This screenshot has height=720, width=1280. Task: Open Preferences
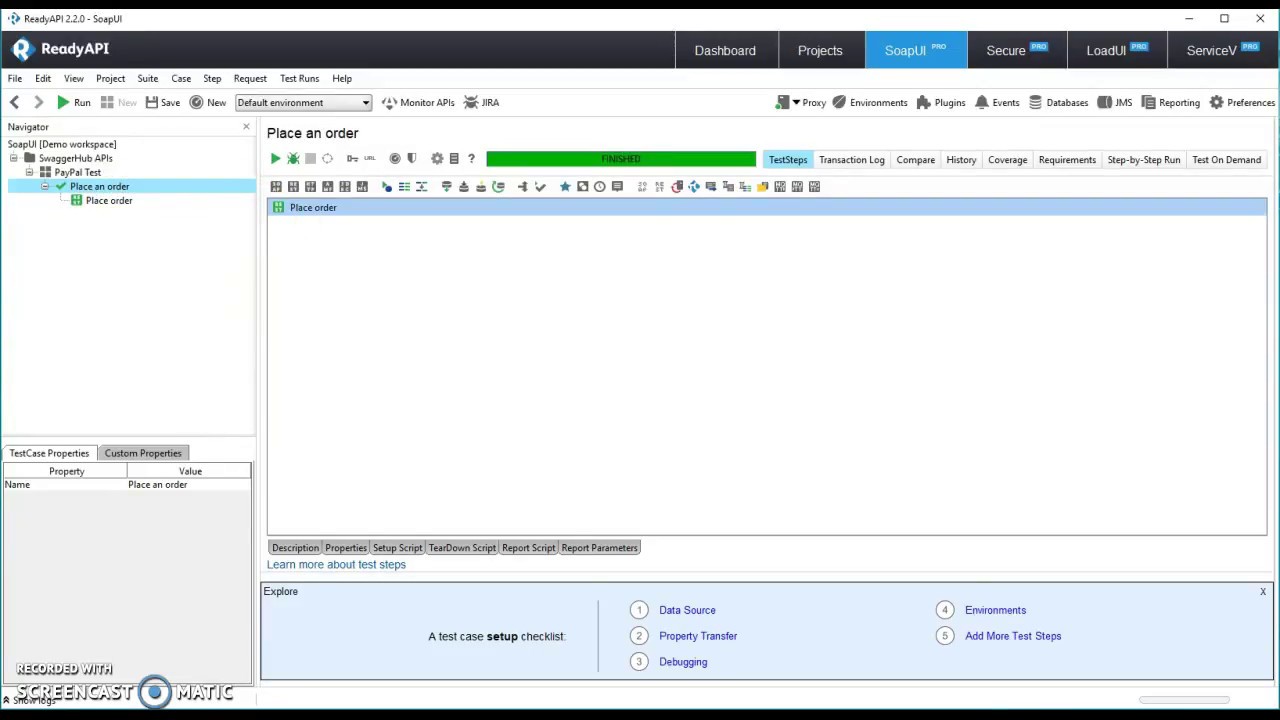pos(1241,102)
